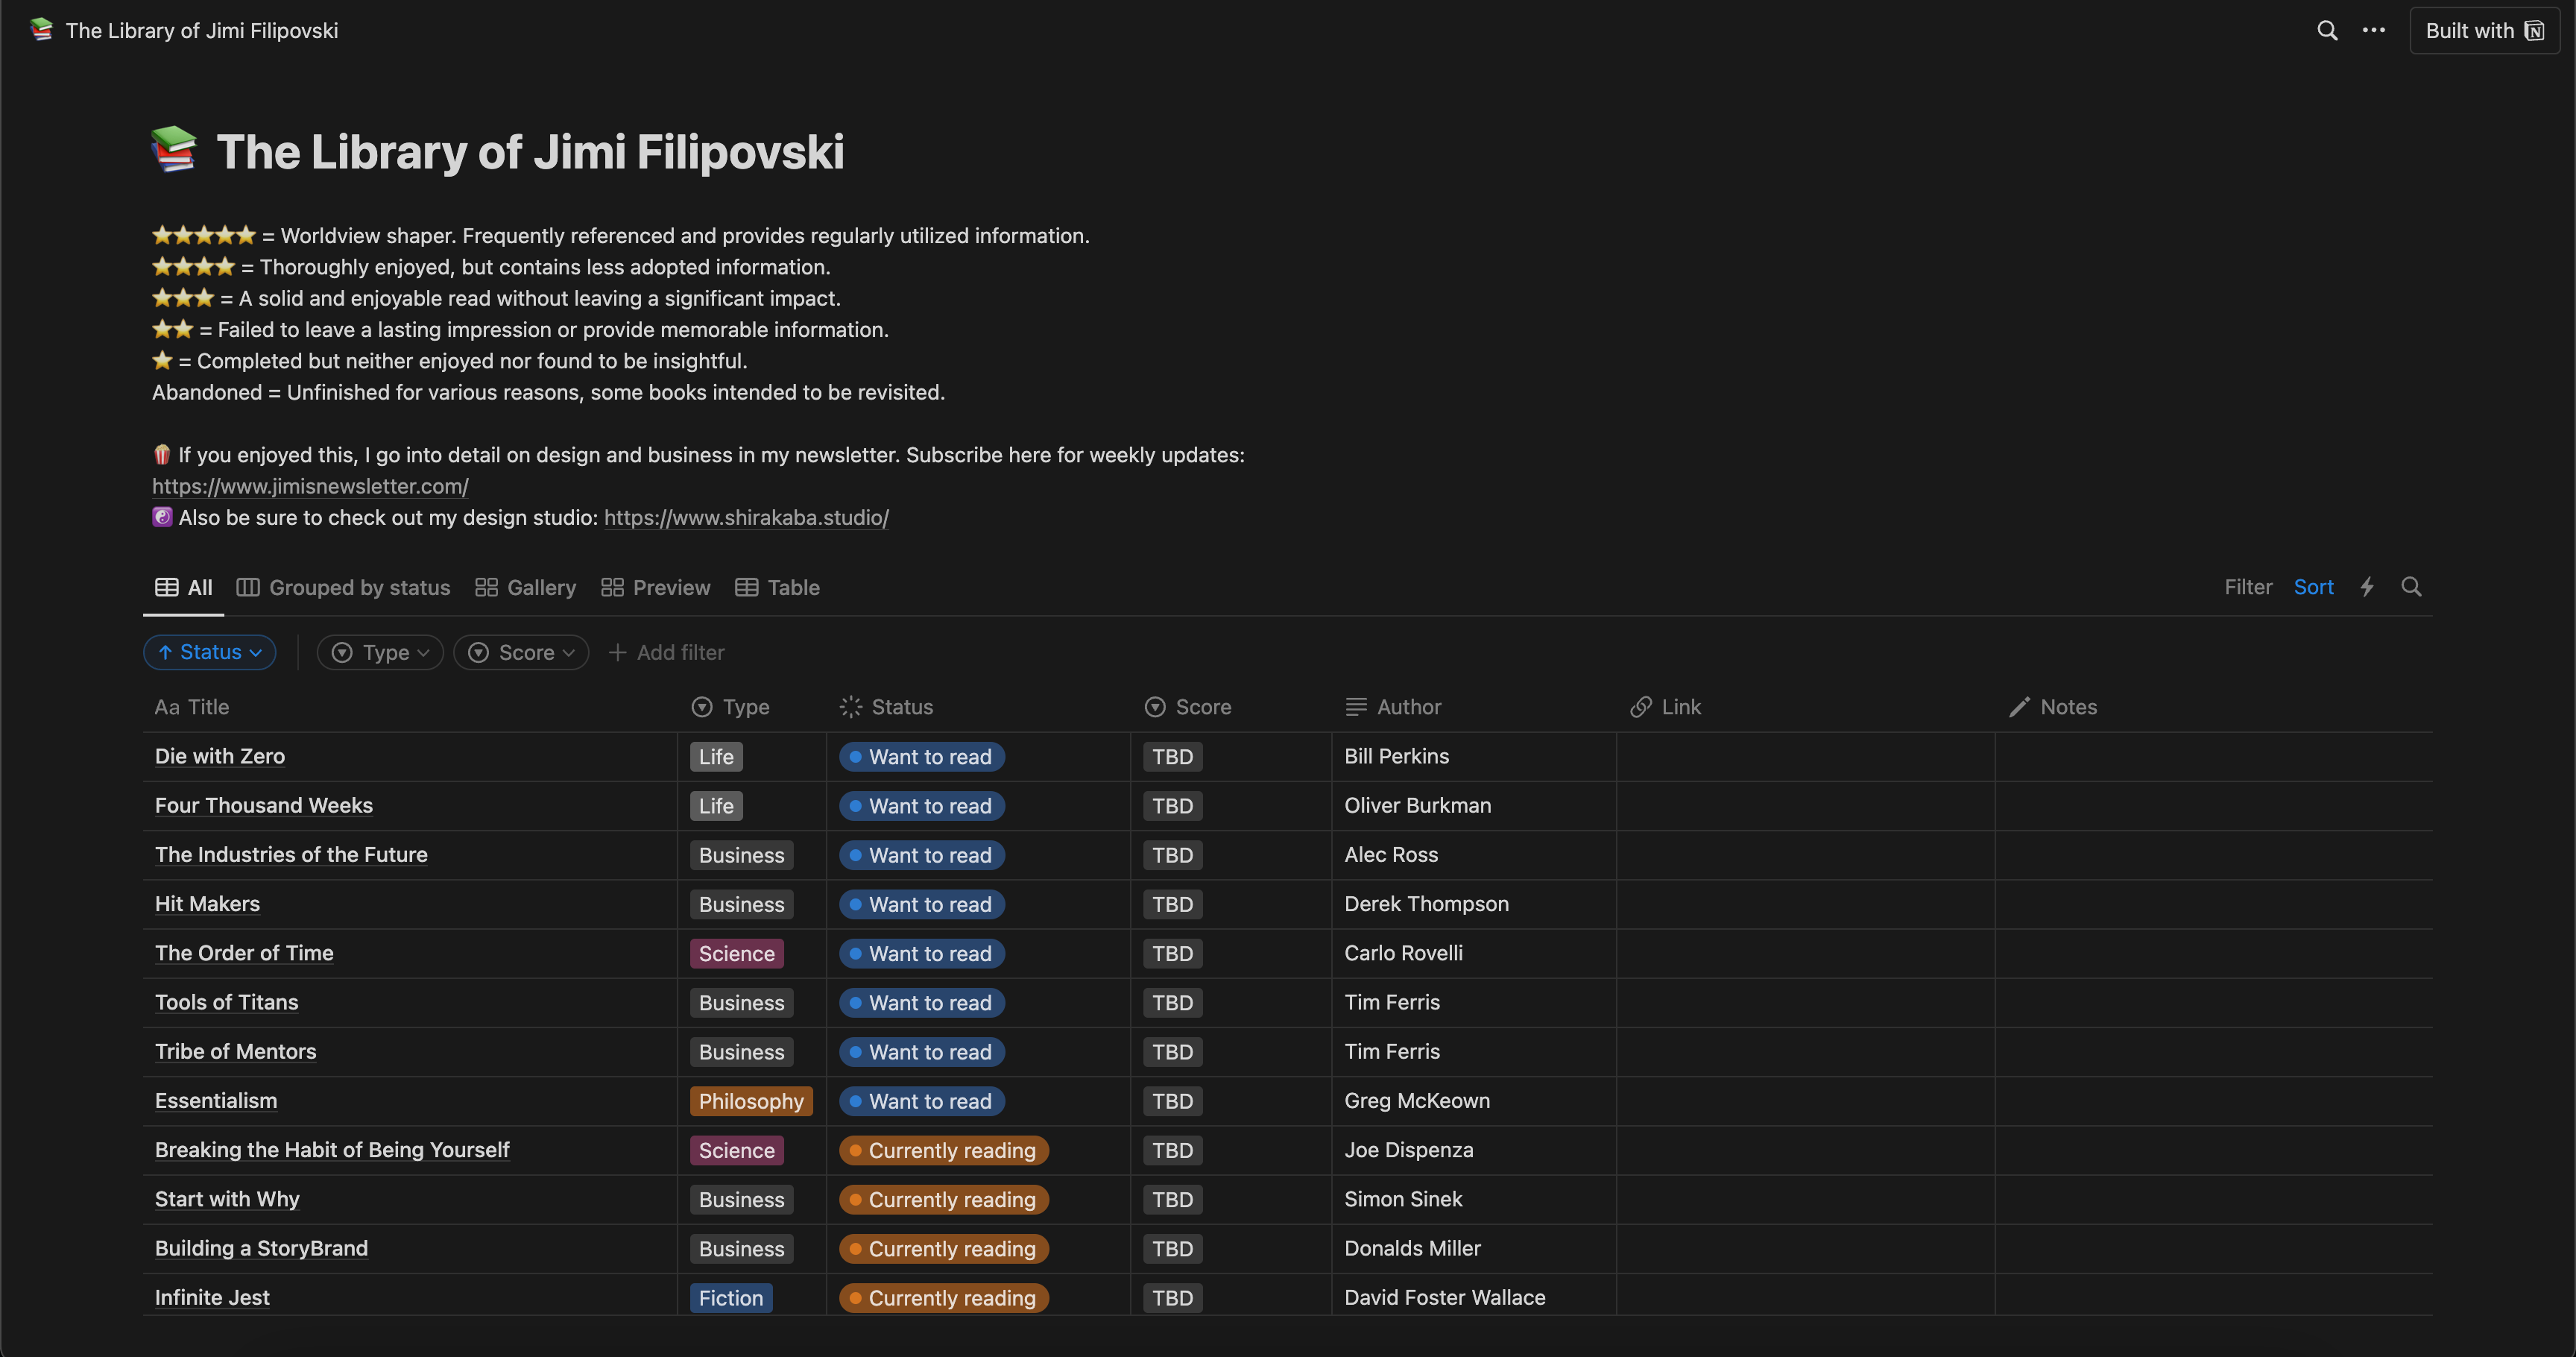Screen dimensions: 2576x1357
Task: Click TBD score for Tools of Titans
Action: (1173, 1003)
